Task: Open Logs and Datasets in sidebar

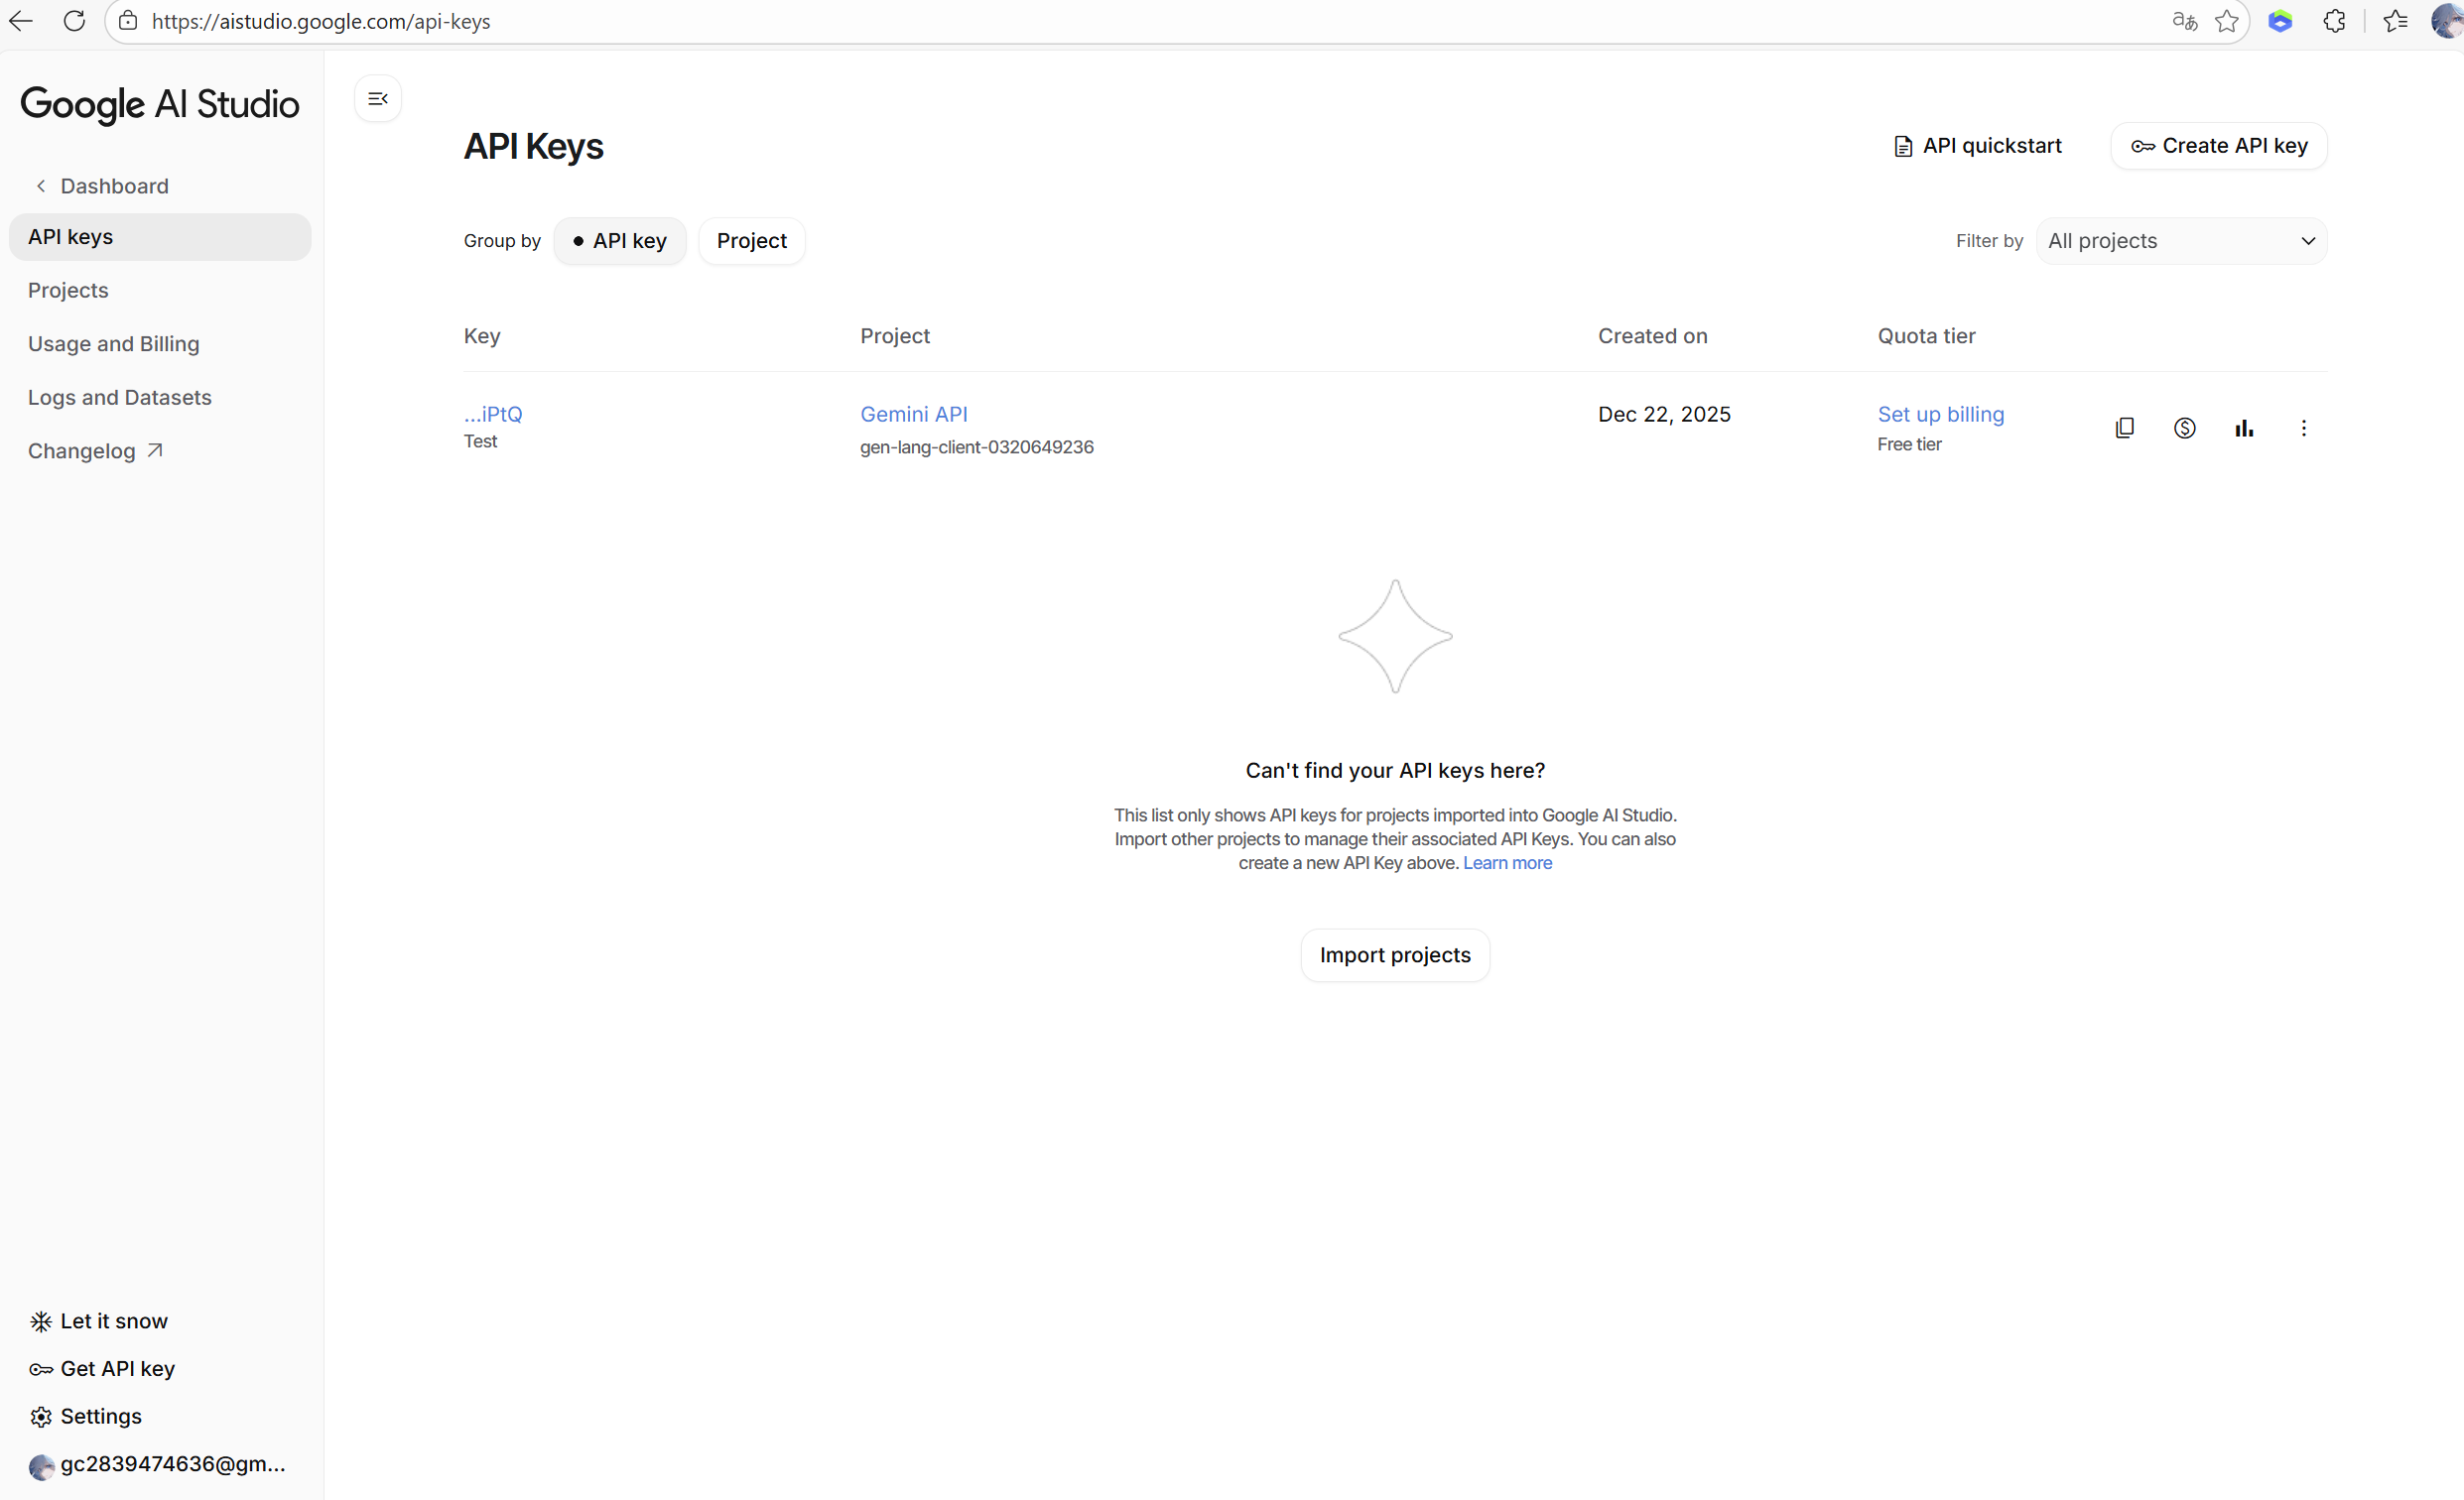Action: [x=120, y=397]
